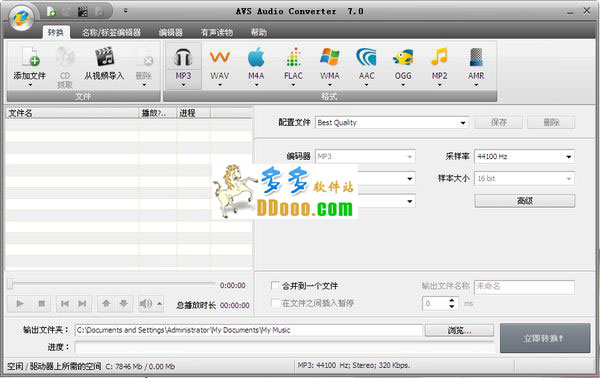Switch to the 编辑器 tab
This screenshot has width=600, height=378.
pos(171,33)
